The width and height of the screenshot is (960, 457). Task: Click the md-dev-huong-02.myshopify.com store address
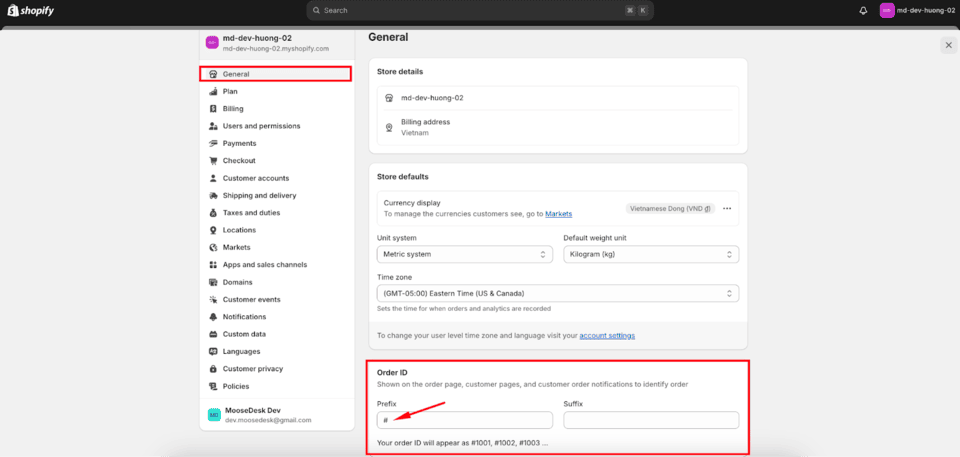(276, 48)
